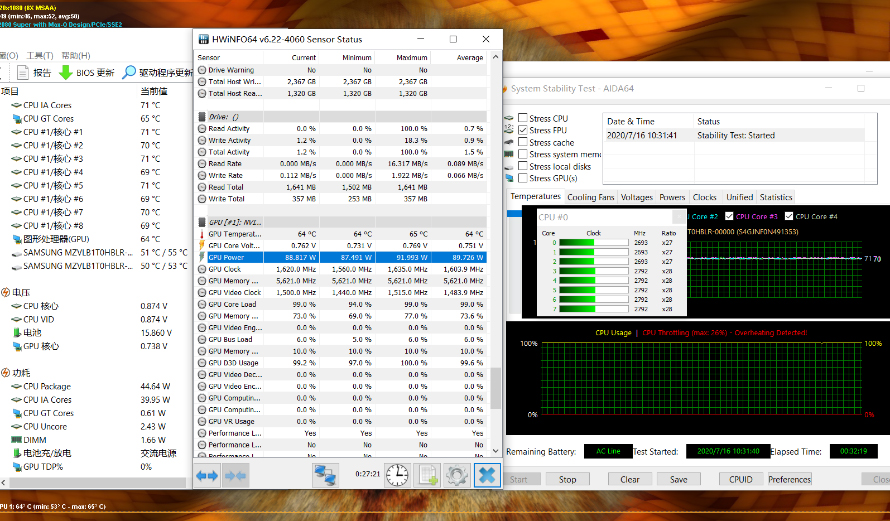
Task: Click the CPUID button
Action: pos(741,480)
